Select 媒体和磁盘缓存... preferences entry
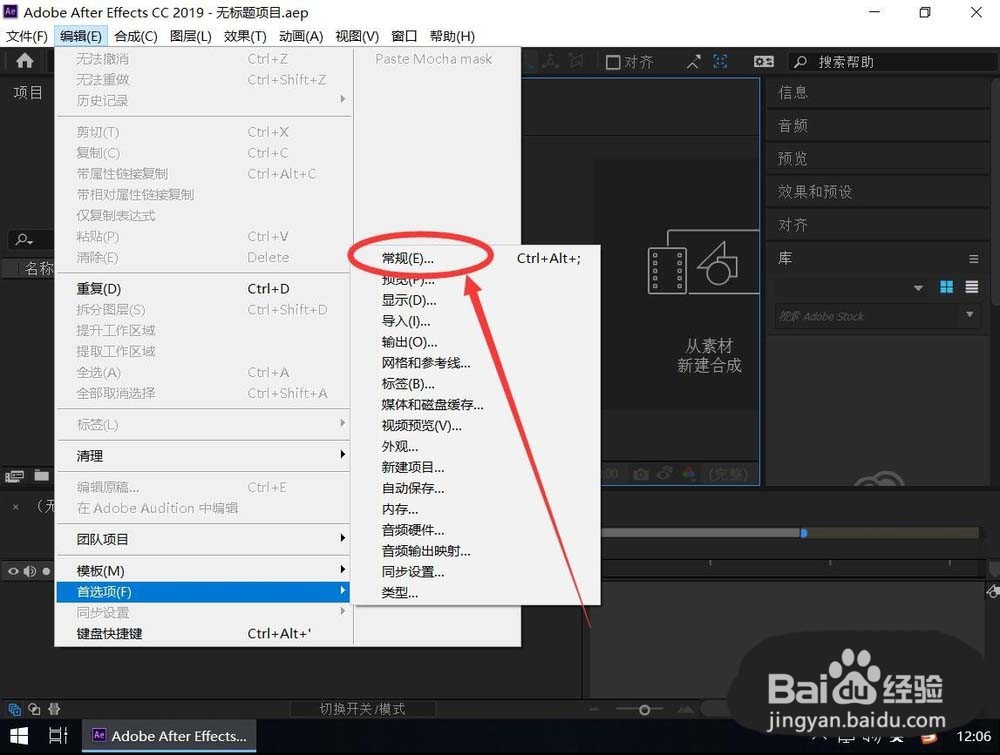Viewport: 1000px width, 755px height. (432, 405)
